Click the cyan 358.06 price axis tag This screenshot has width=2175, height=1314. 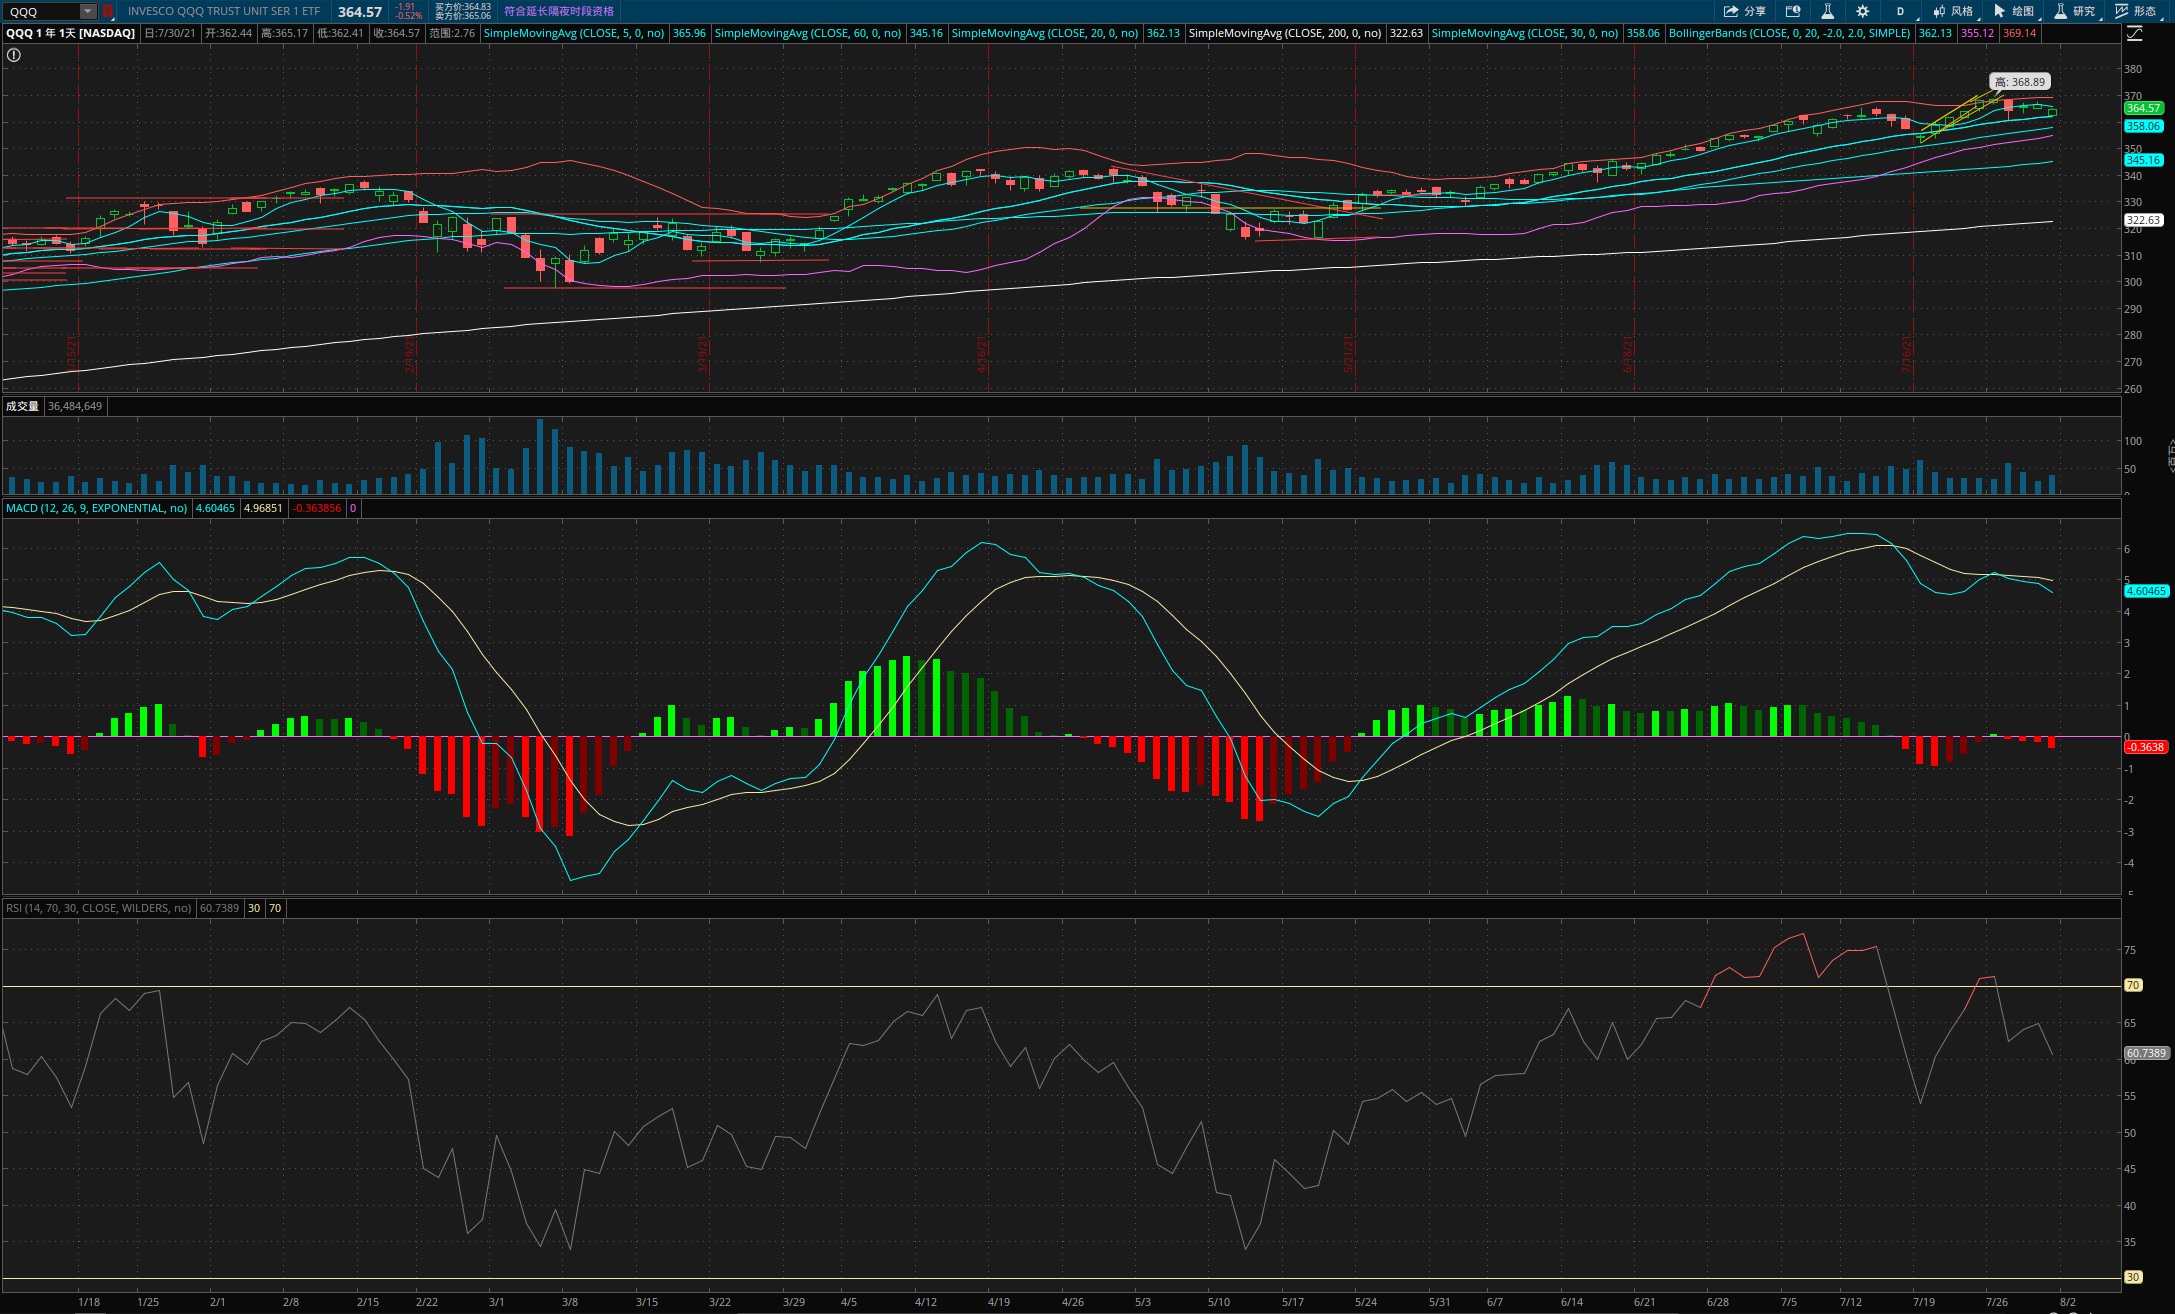coord(2143,126)
